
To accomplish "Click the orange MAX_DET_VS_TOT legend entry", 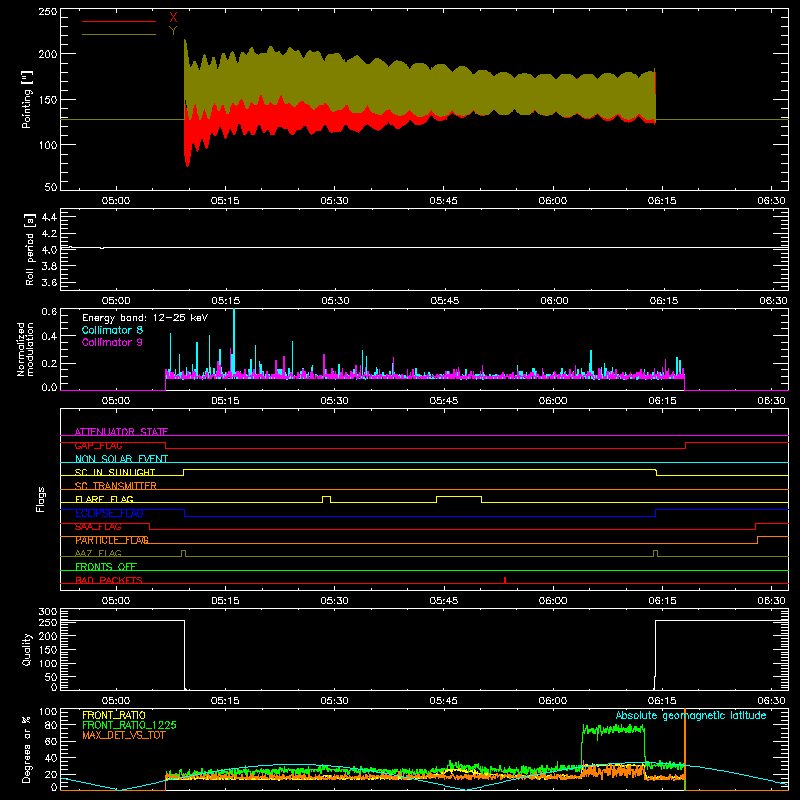I will click(123, 735).
